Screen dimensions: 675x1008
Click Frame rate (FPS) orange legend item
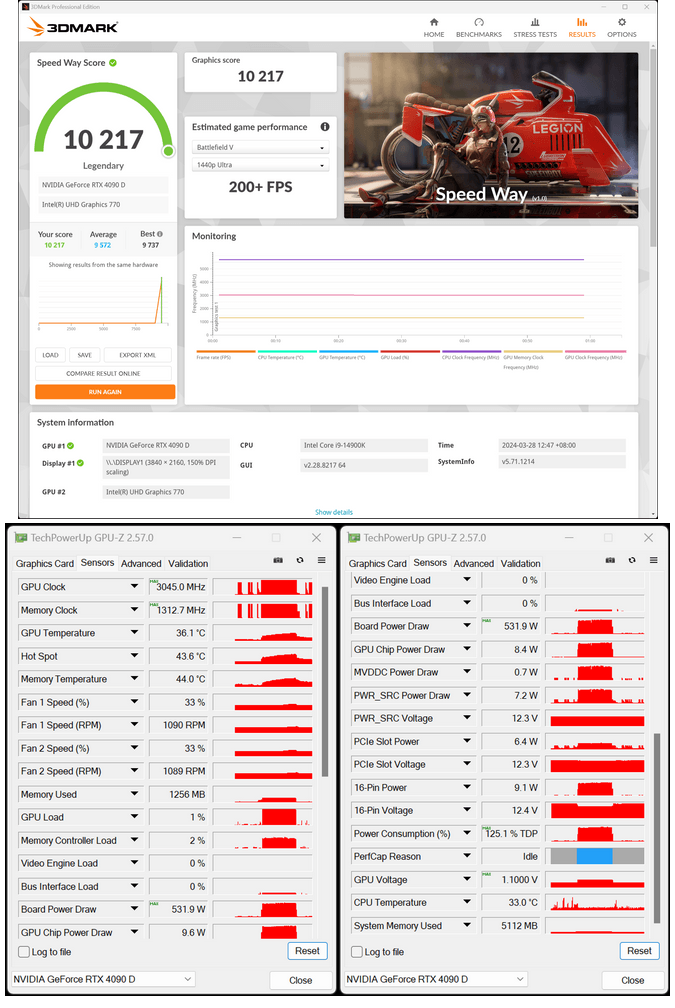click(x=225, y=354)
